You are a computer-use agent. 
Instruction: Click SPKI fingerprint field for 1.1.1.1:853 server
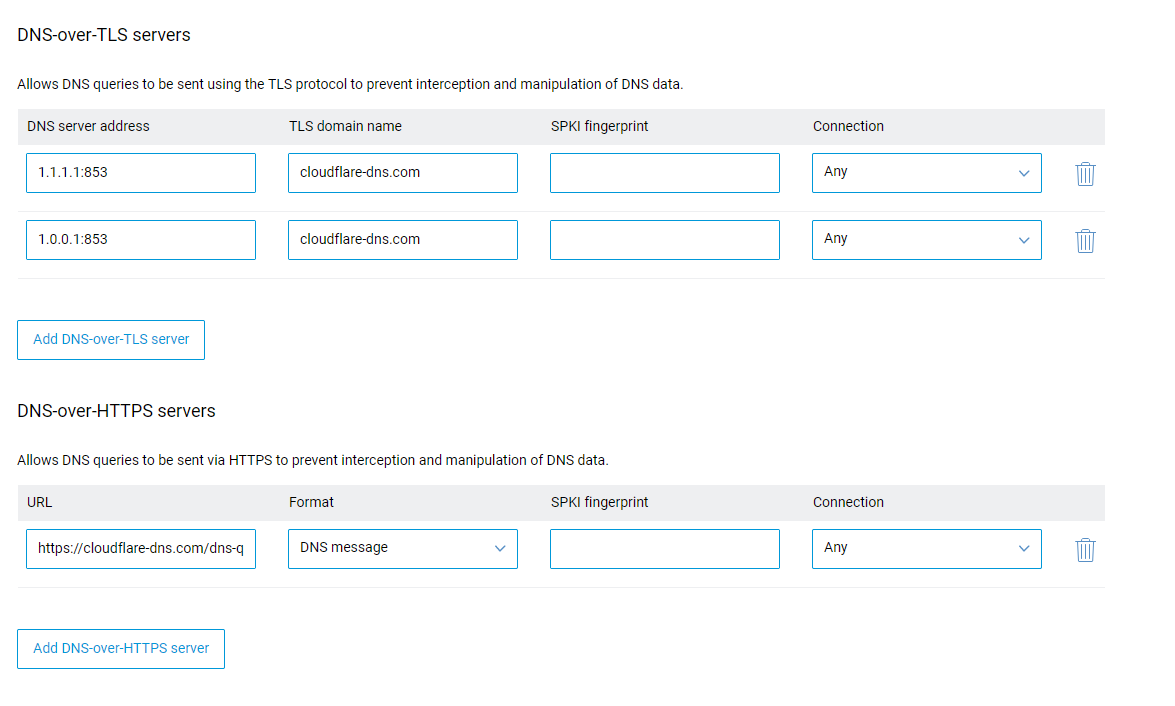pos(665,173)
